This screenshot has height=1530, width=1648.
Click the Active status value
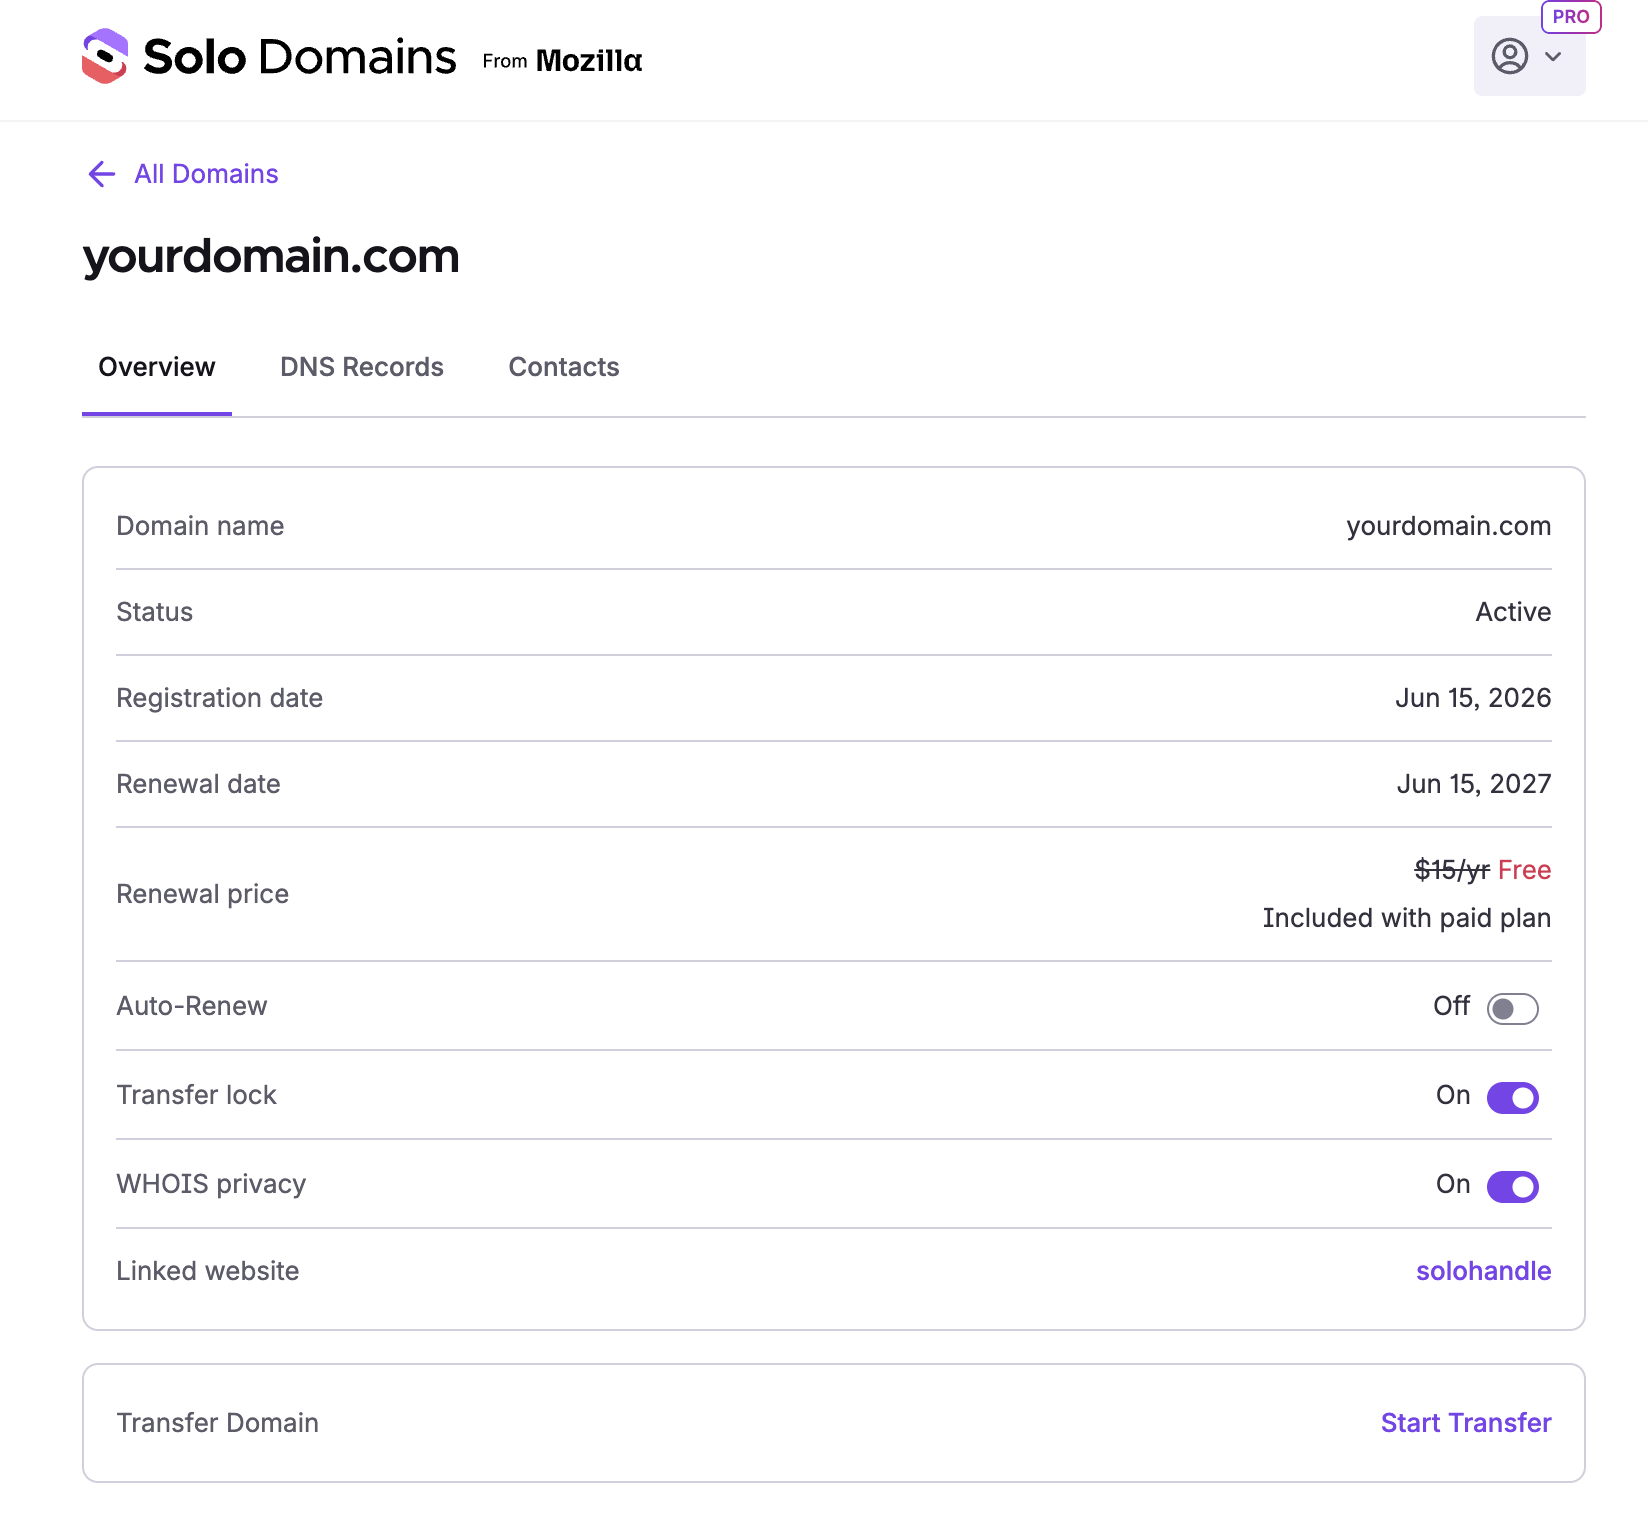[x=1513, y=612]
